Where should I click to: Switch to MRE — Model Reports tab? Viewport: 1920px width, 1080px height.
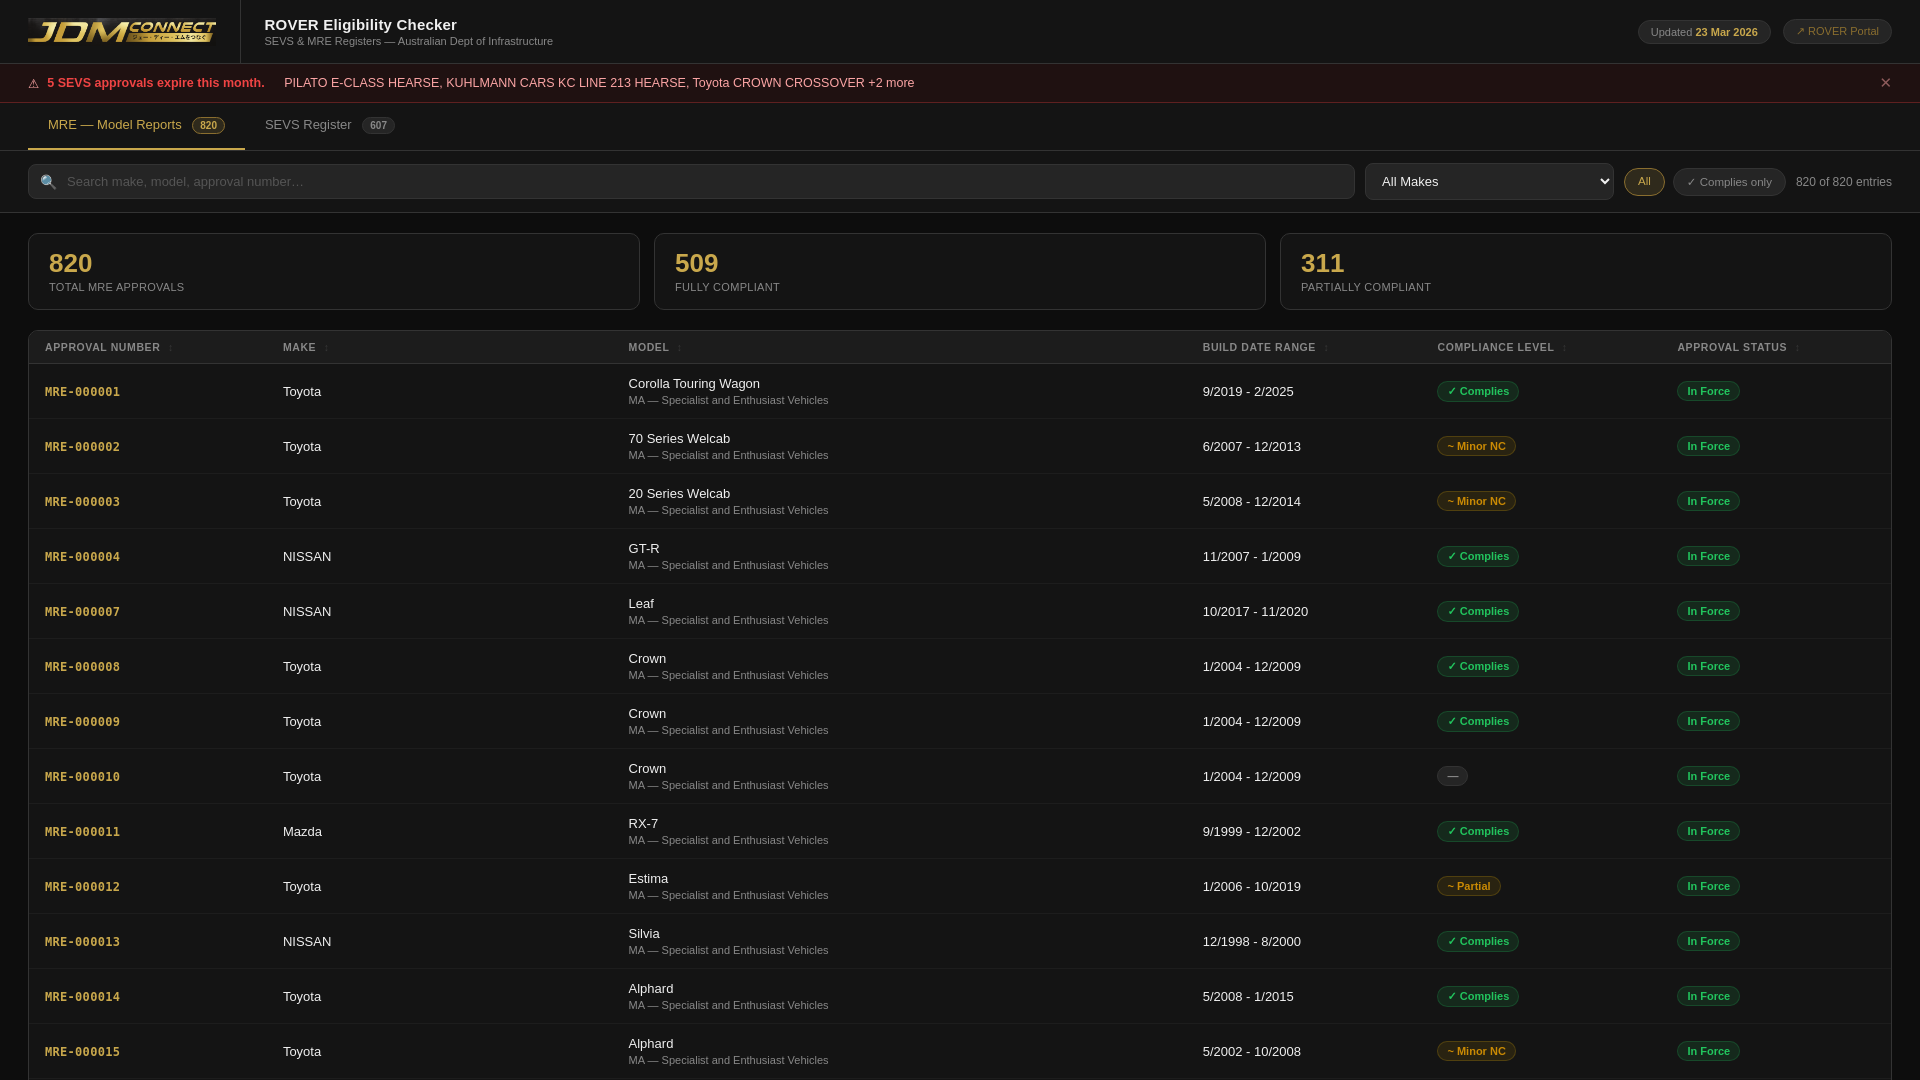136,125
